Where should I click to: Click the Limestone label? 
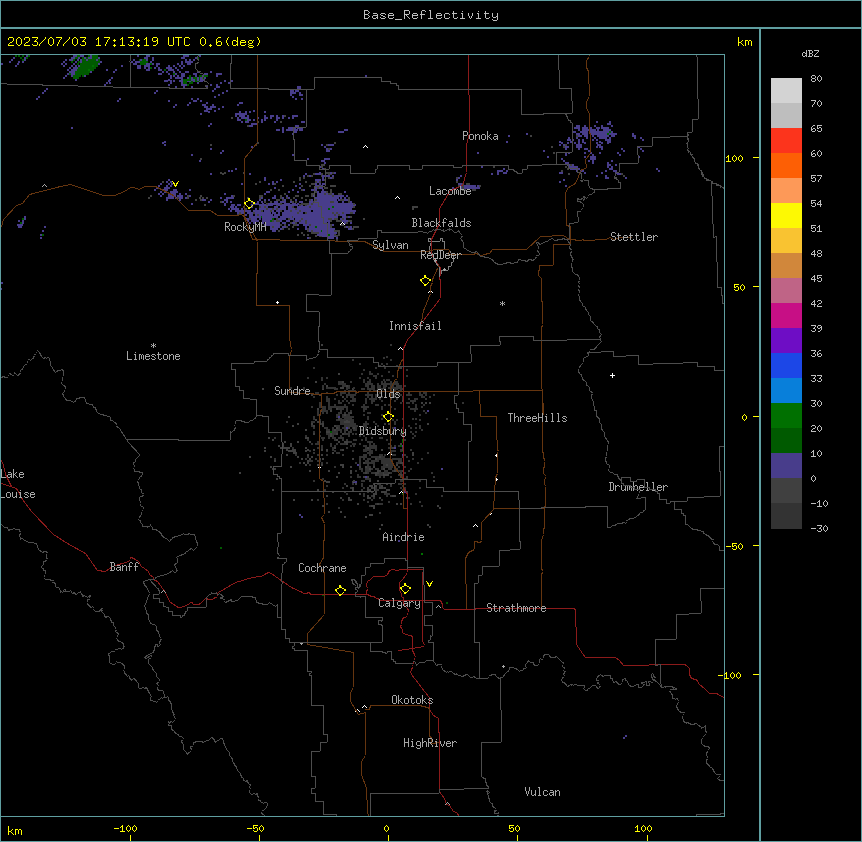click(153, 356)
